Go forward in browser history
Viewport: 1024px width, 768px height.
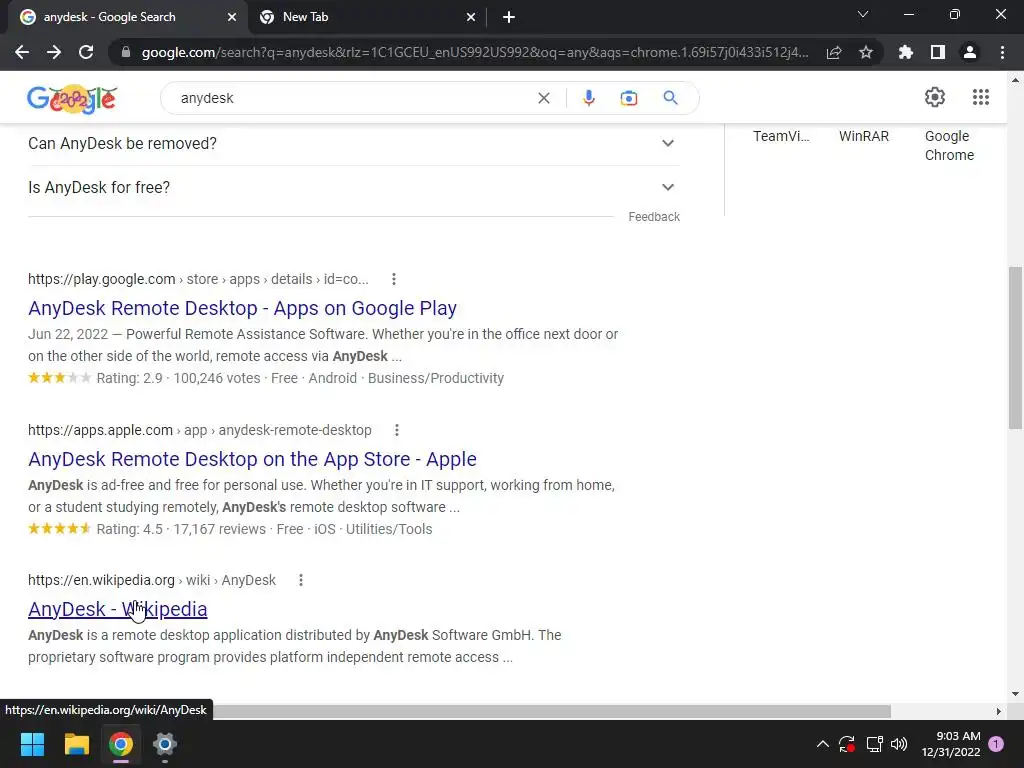pos(54,52)
